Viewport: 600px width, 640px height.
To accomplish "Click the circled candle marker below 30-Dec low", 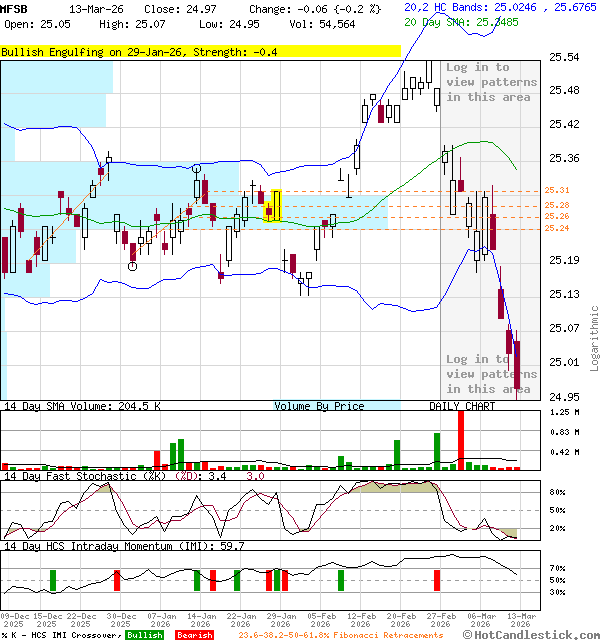I will pyautogui.click(x=132, y=266).
